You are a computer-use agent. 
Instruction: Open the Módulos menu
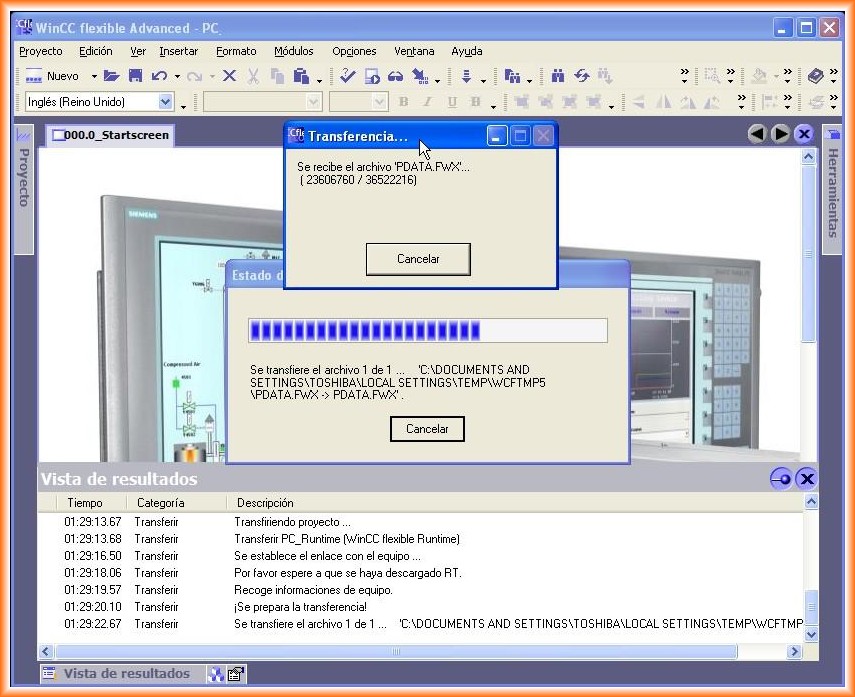pyautogui.click(x=293, y=51)
